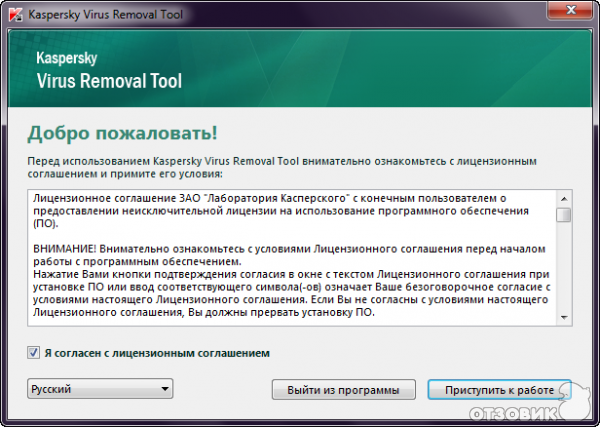Click the "Я согласен с лицензионным соглашением" label

156,353
